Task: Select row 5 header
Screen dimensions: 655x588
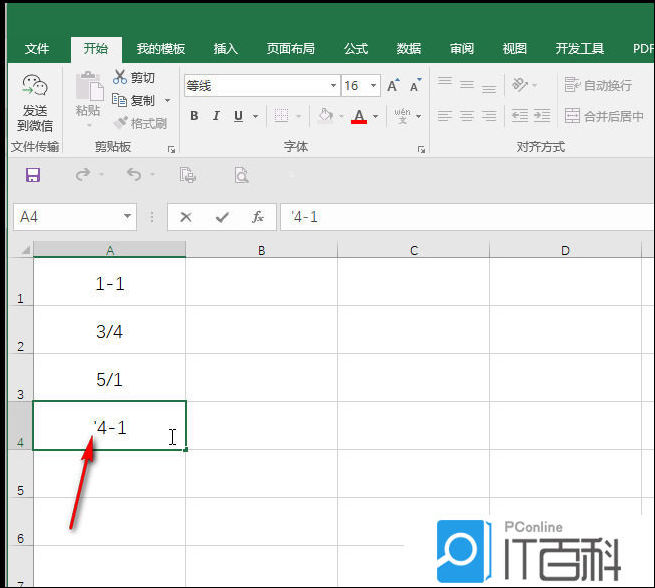Action: click(20, 474)
